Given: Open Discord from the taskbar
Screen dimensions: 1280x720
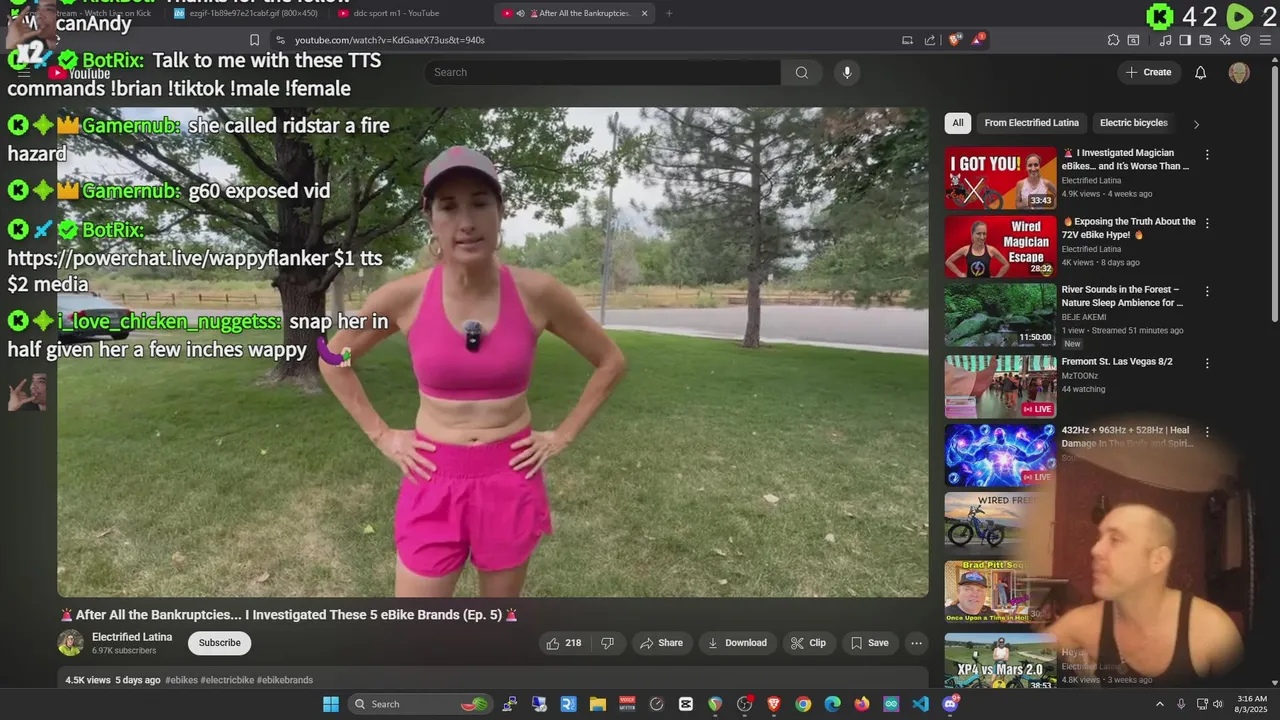Looking at the screenshot, I should tap(950, 704).
